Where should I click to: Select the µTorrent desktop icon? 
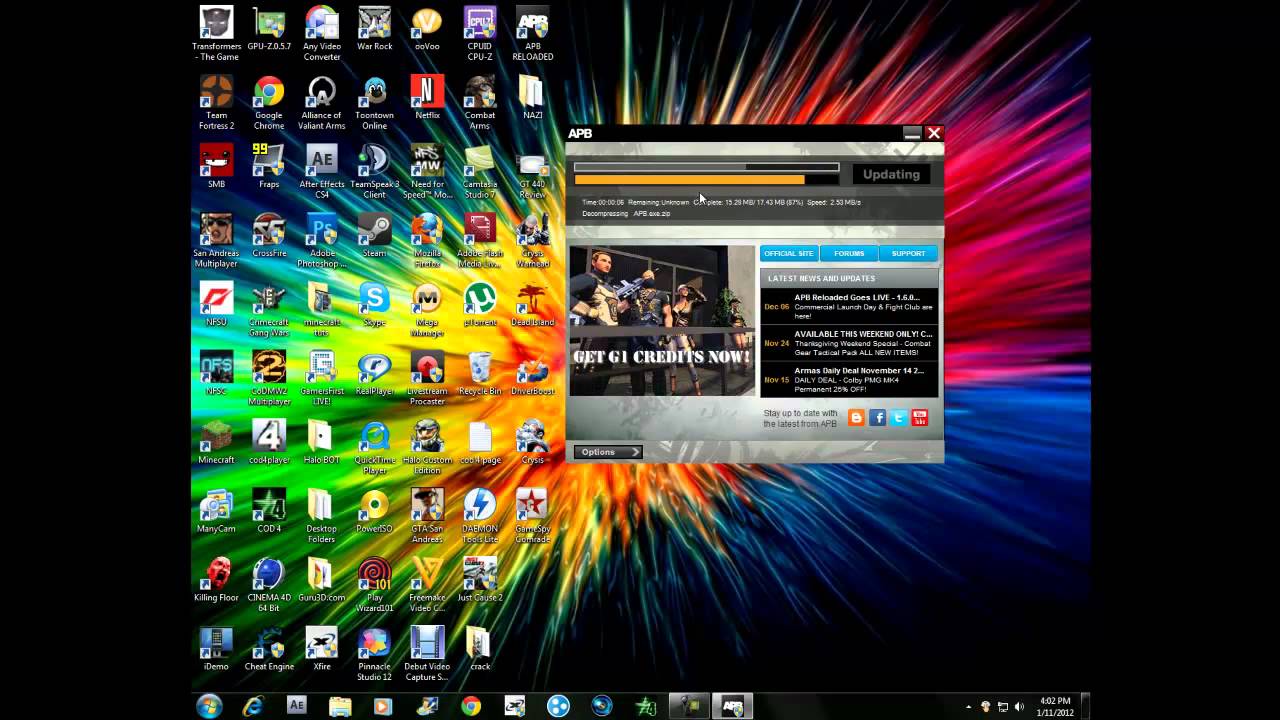click(480, 305)
